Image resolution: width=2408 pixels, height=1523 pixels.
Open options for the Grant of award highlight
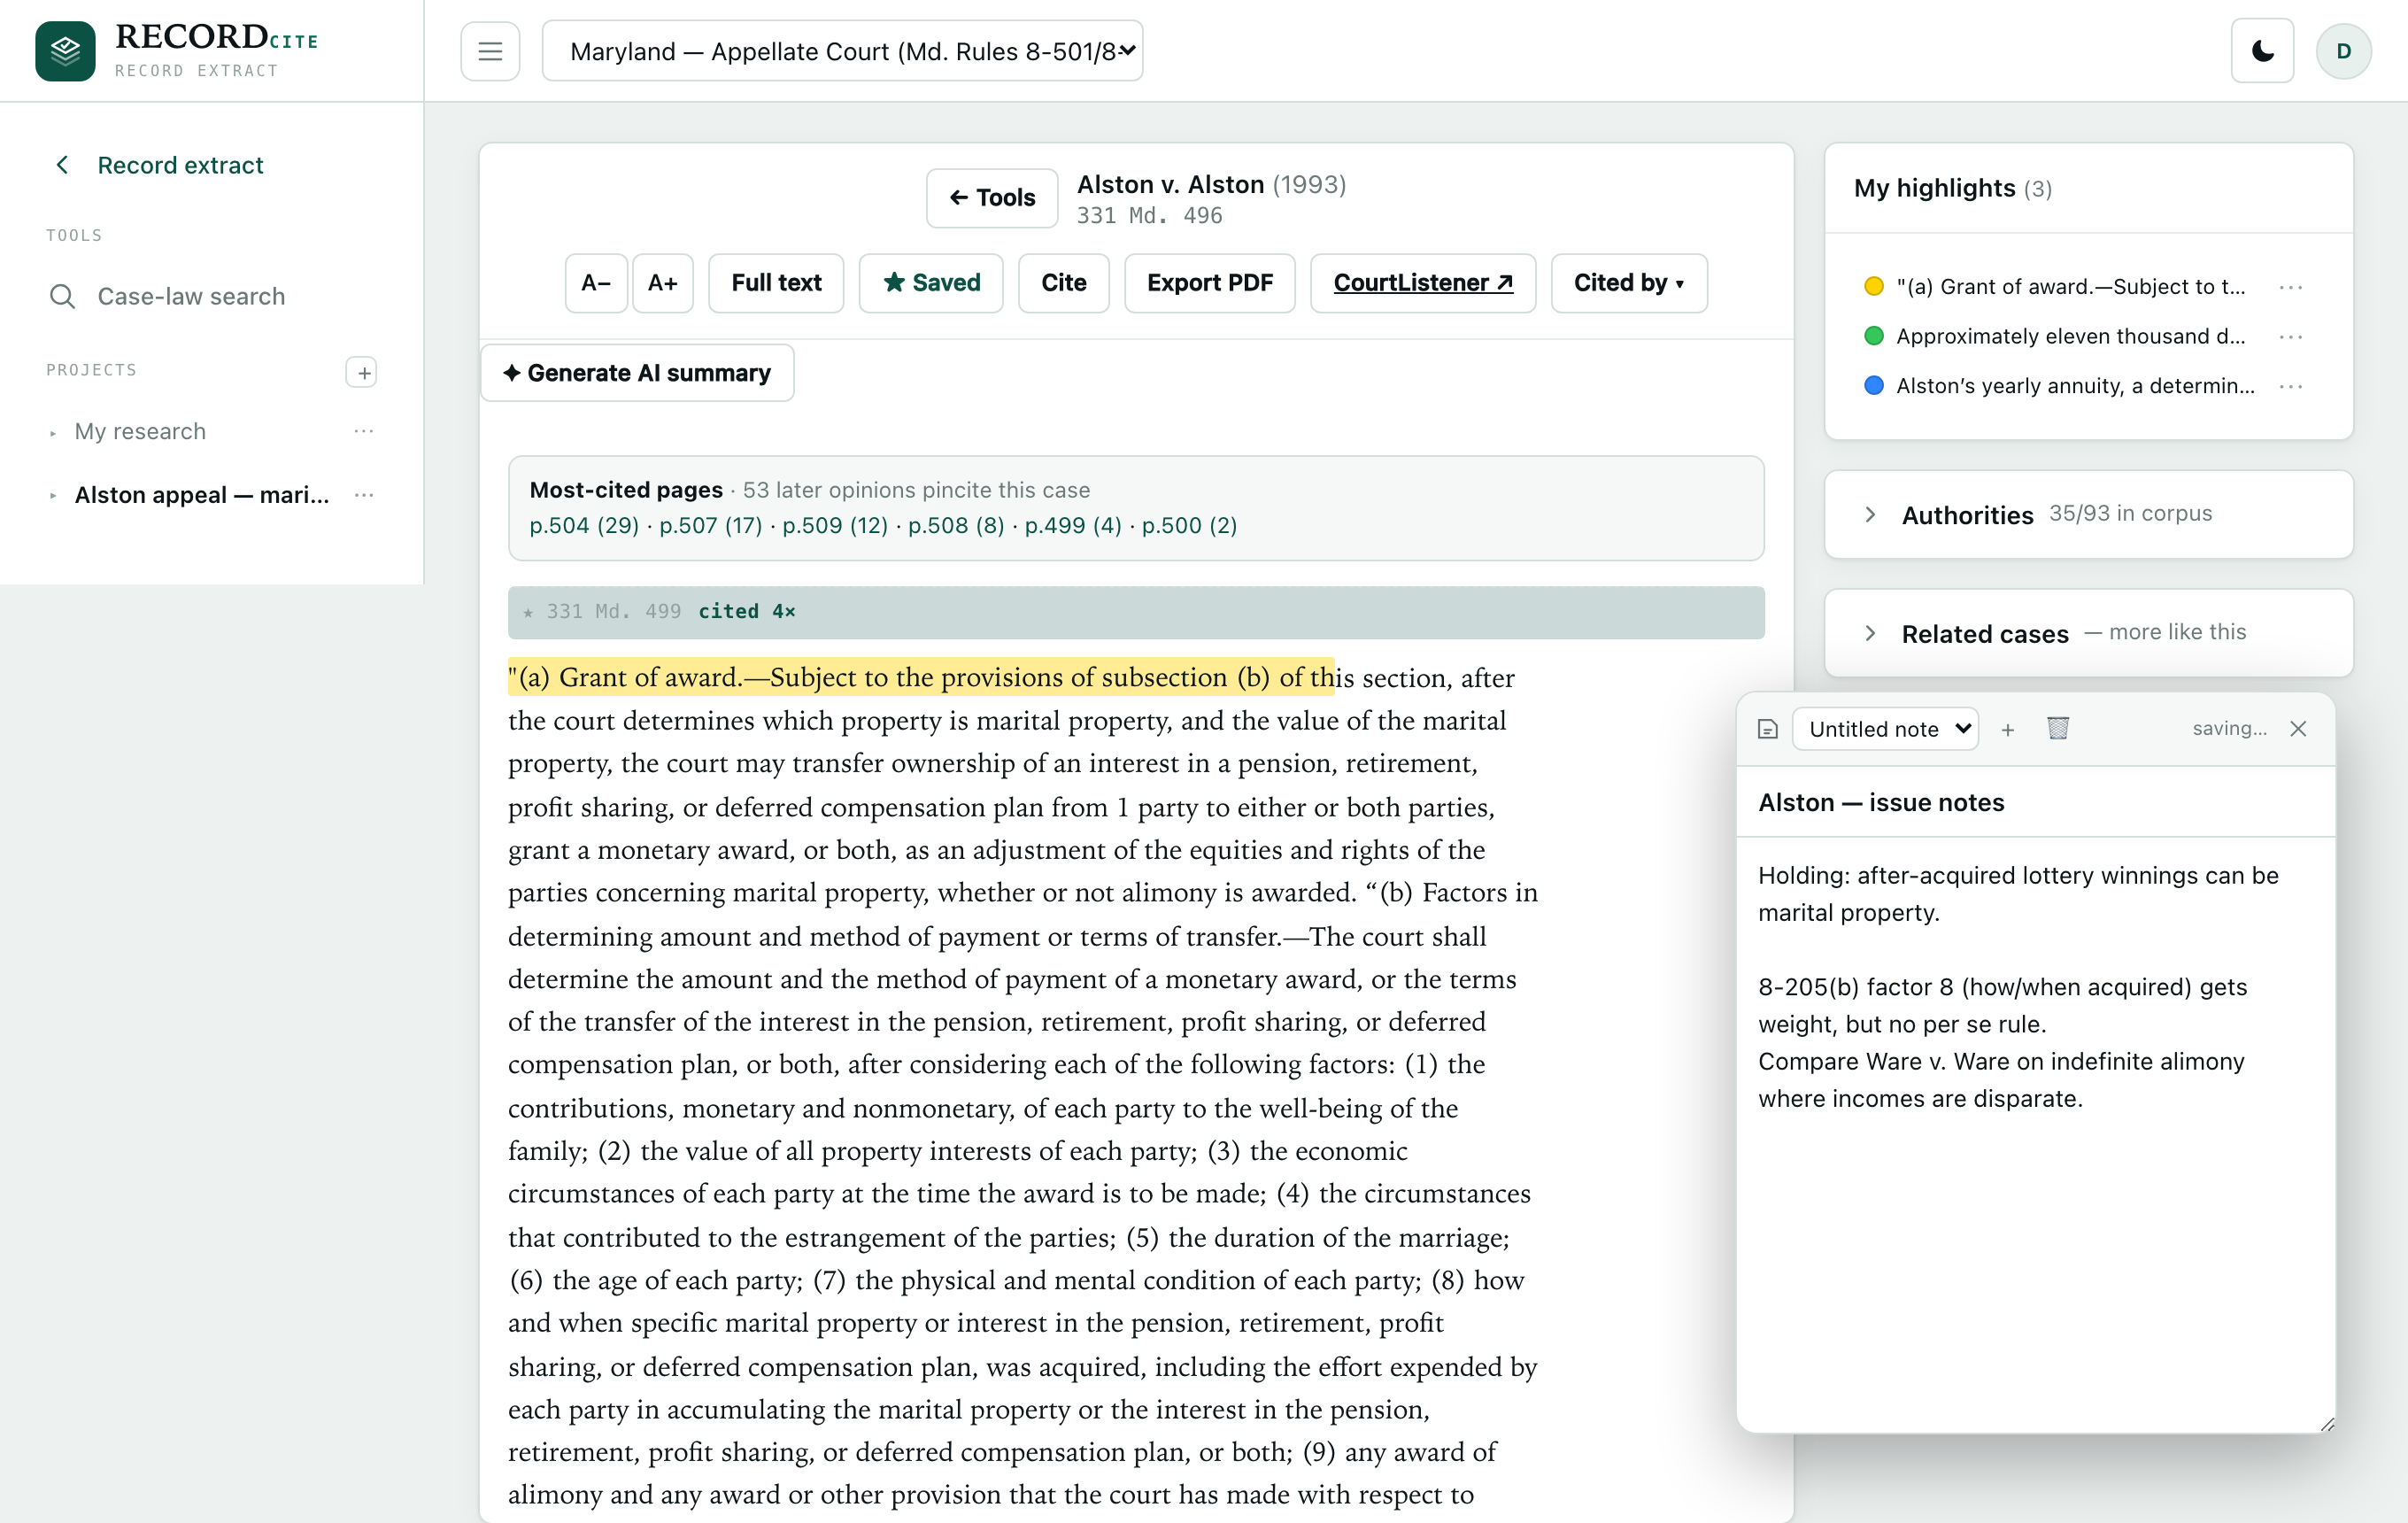2290,287
